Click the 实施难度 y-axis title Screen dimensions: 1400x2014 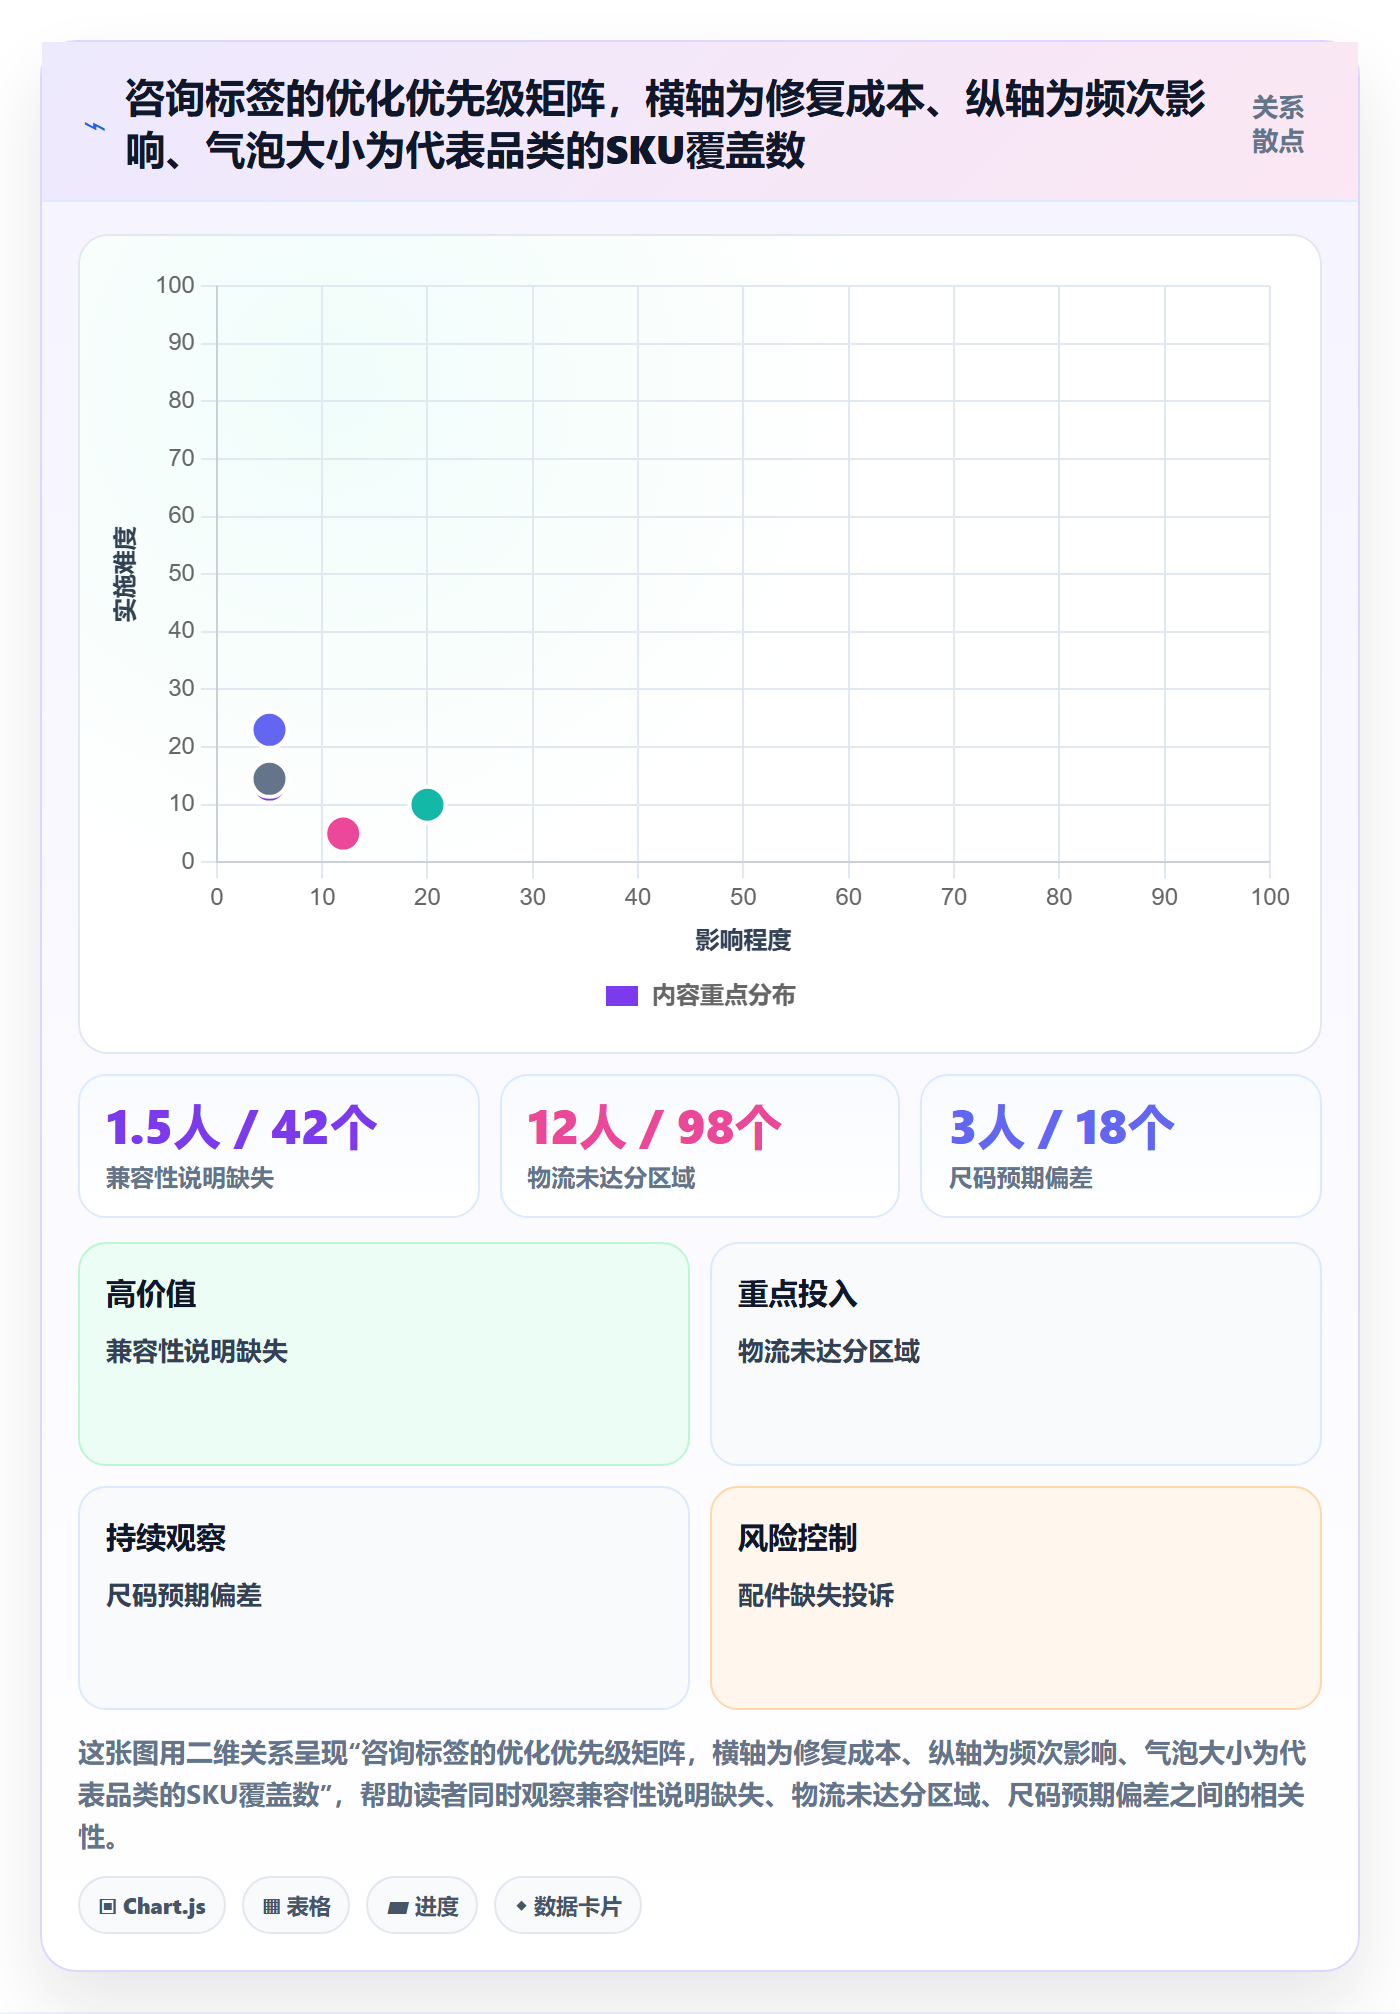tap(125, 574)
